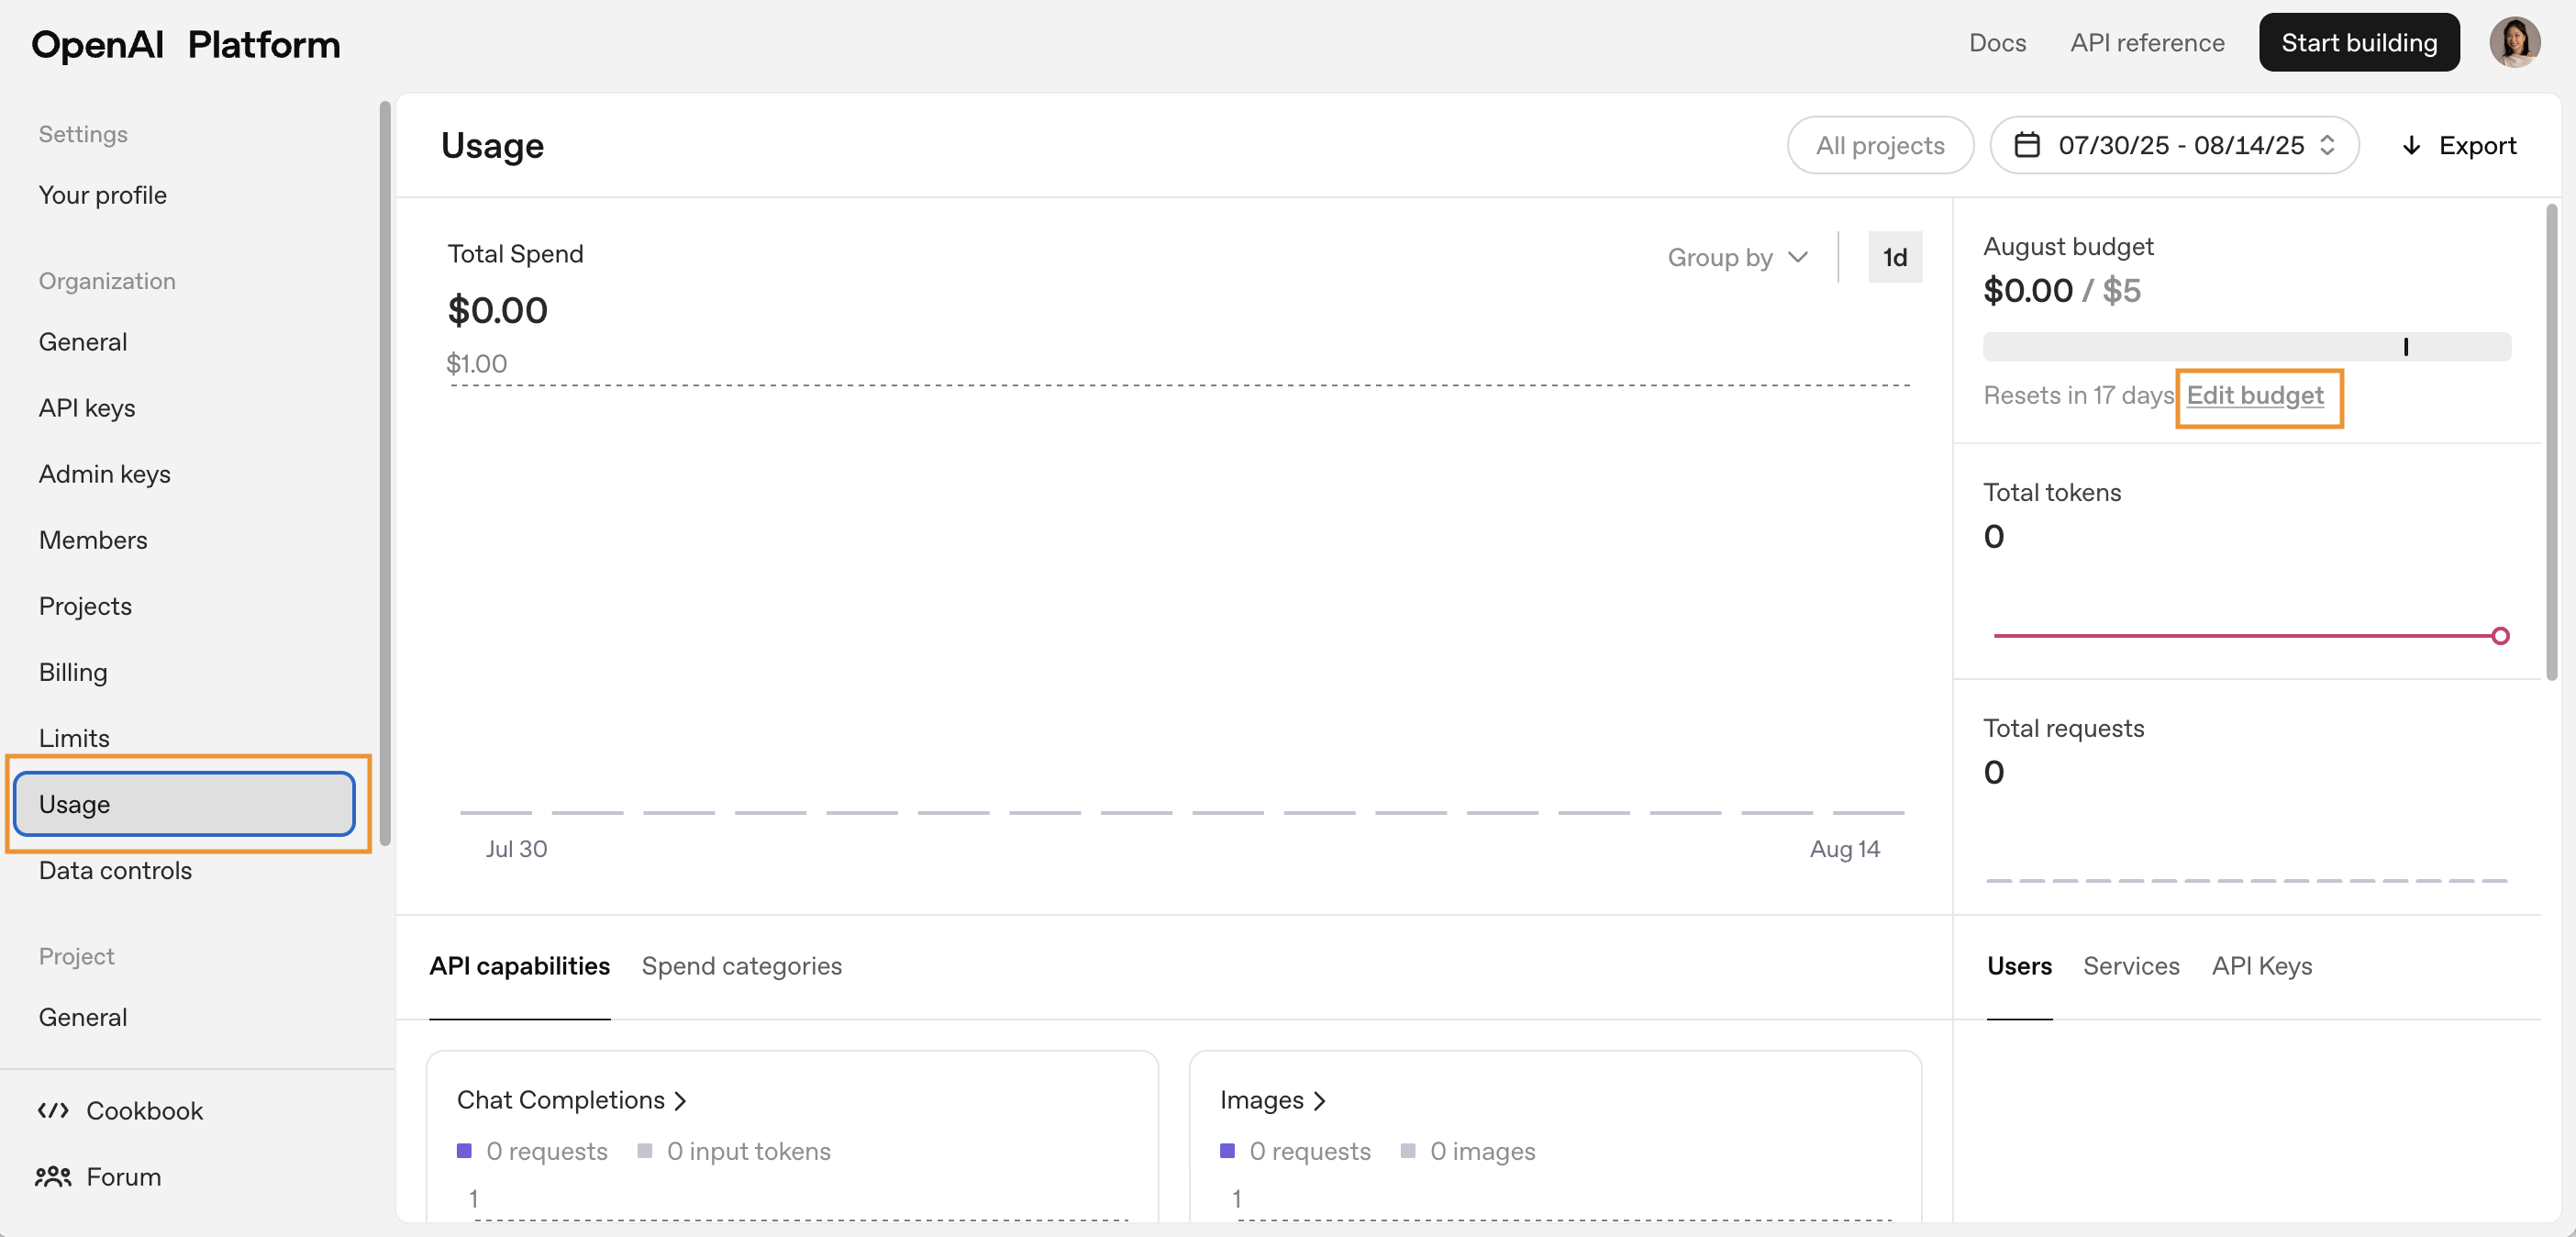Click the August budget progress bar

pos(2246,347)
